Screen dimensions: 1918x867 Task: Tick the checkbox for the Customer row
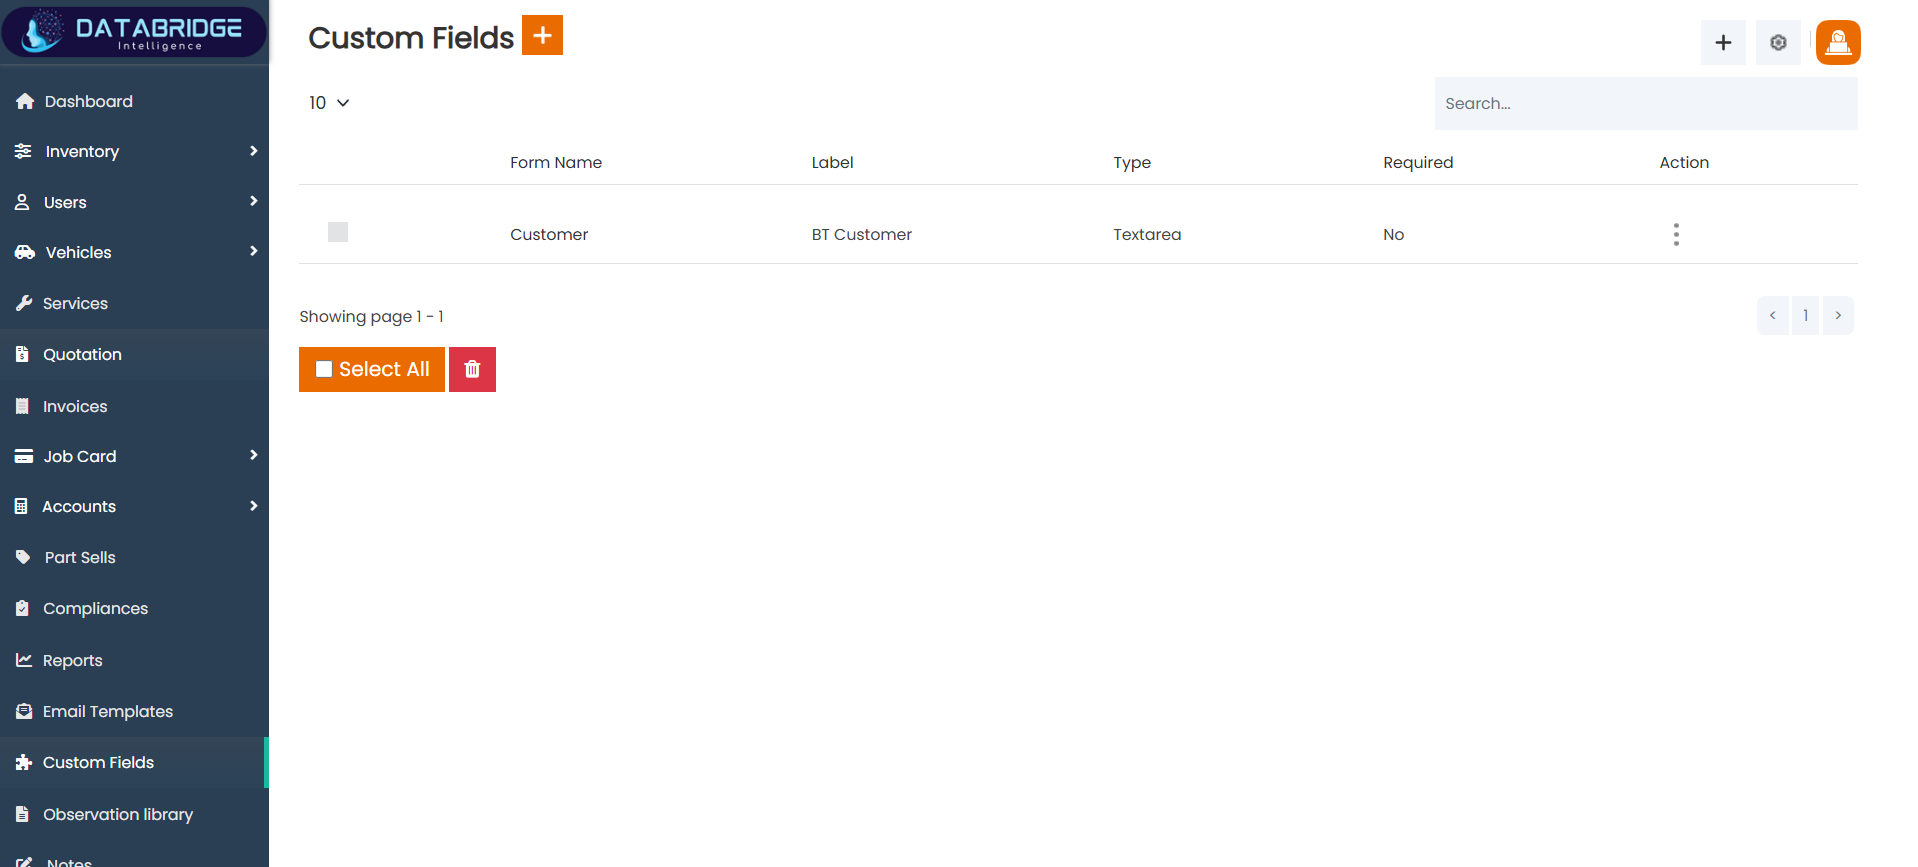[x=338, y=232]
